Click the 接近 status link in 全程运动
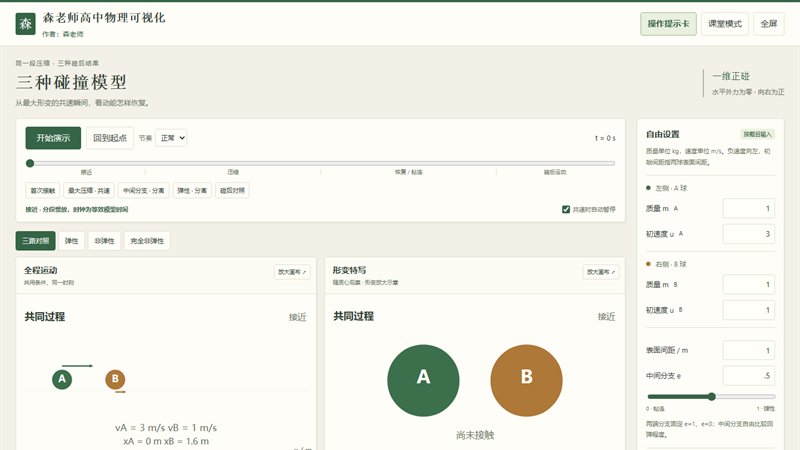 297,317
